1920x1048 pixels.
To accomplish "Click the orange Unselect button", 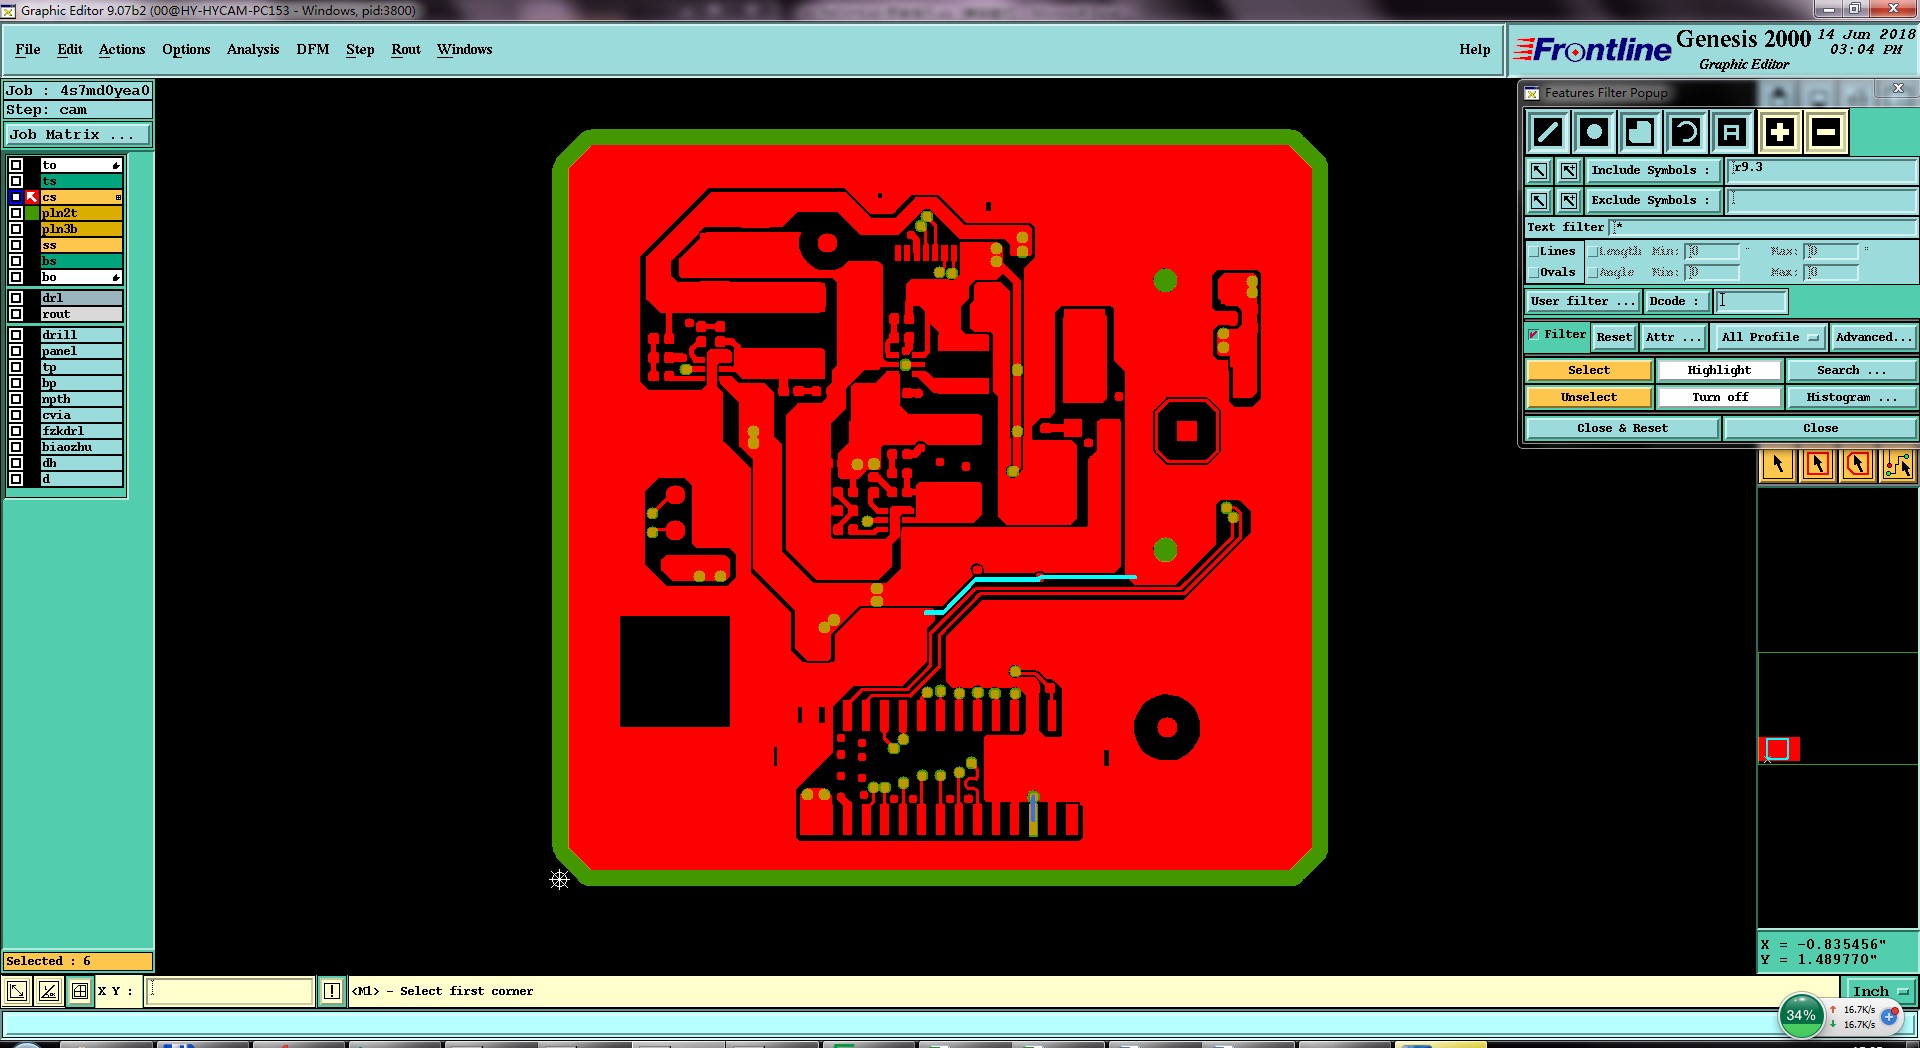I will coord(1589,397).
